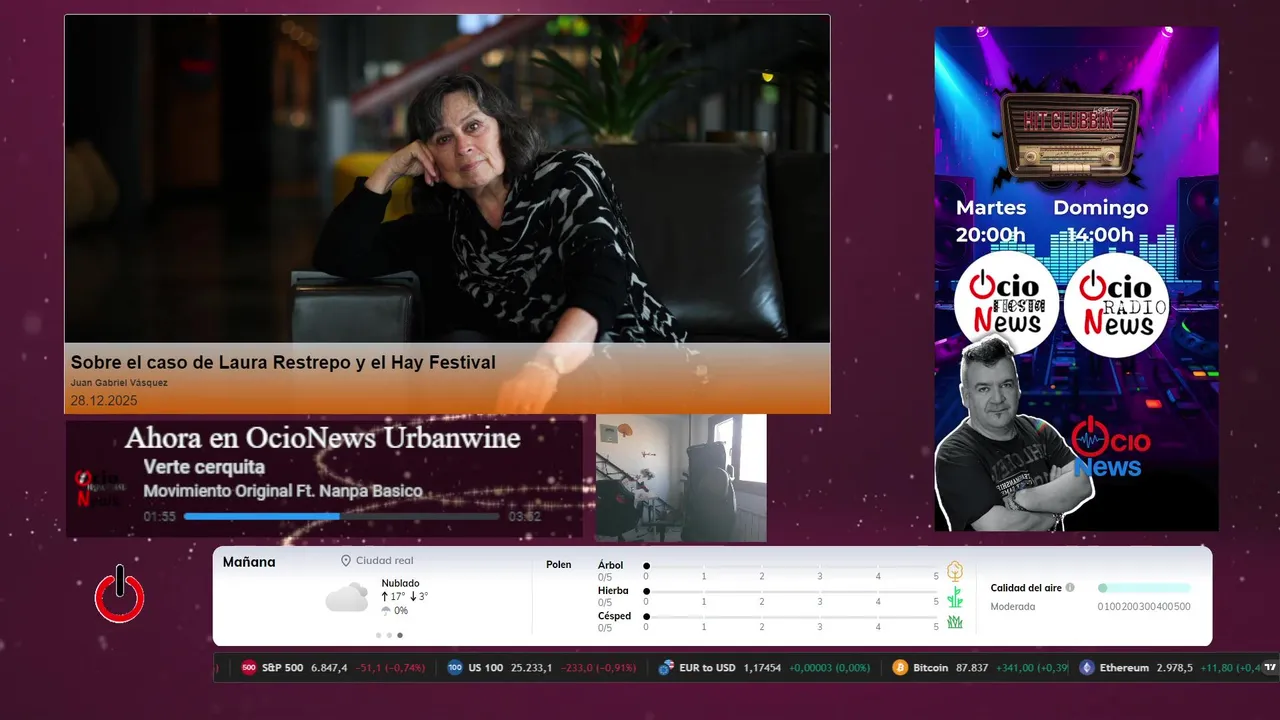The width and height of the screenshot is (1280, 720).
Task: Click the orange Bitcoin coin icon
Action: pos(900,668)
